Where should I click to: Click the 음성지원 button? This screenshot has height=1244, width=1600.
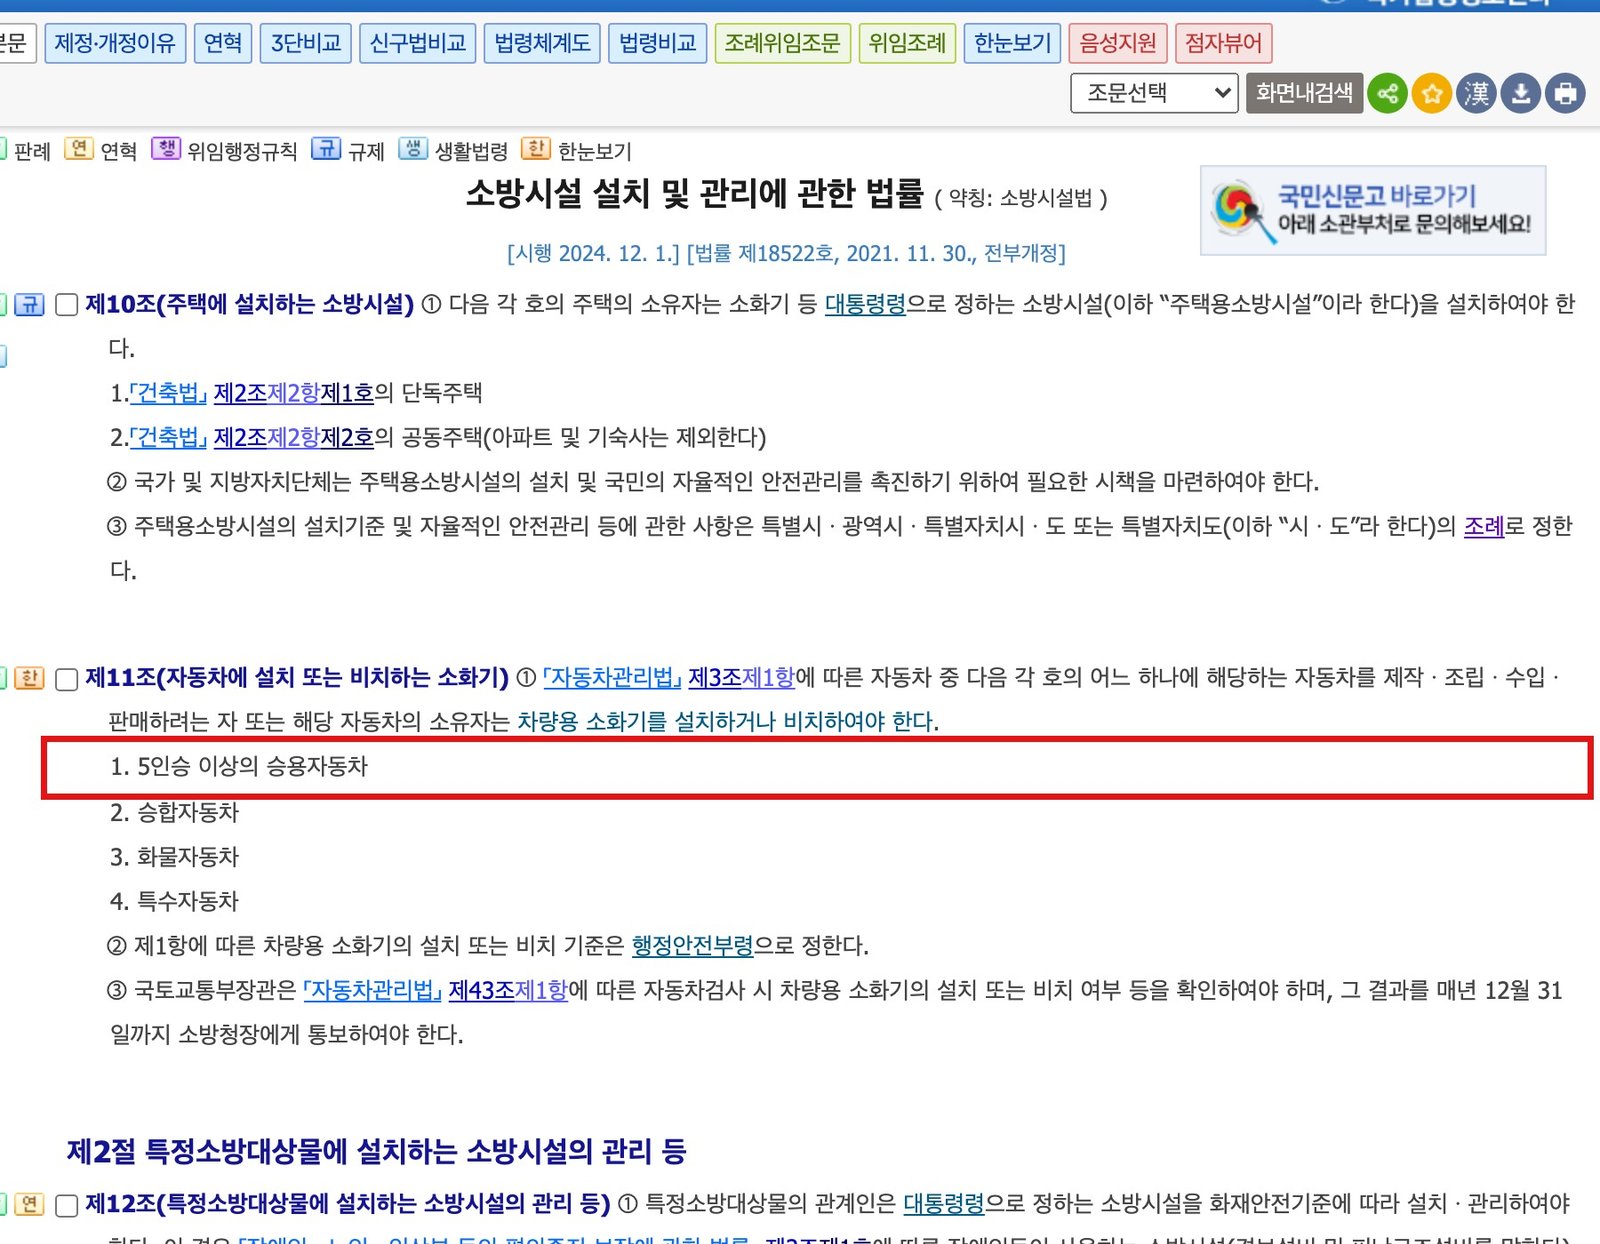(1118, 43)
